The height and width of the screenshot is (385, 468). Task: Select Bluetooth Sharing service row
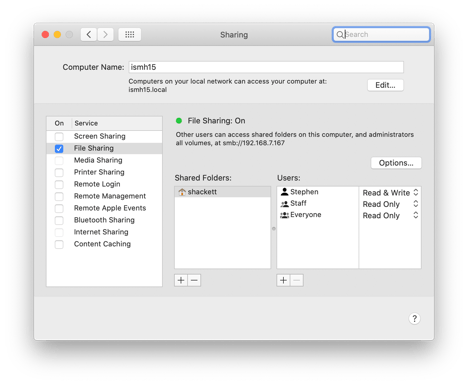(x=104, y=220)
